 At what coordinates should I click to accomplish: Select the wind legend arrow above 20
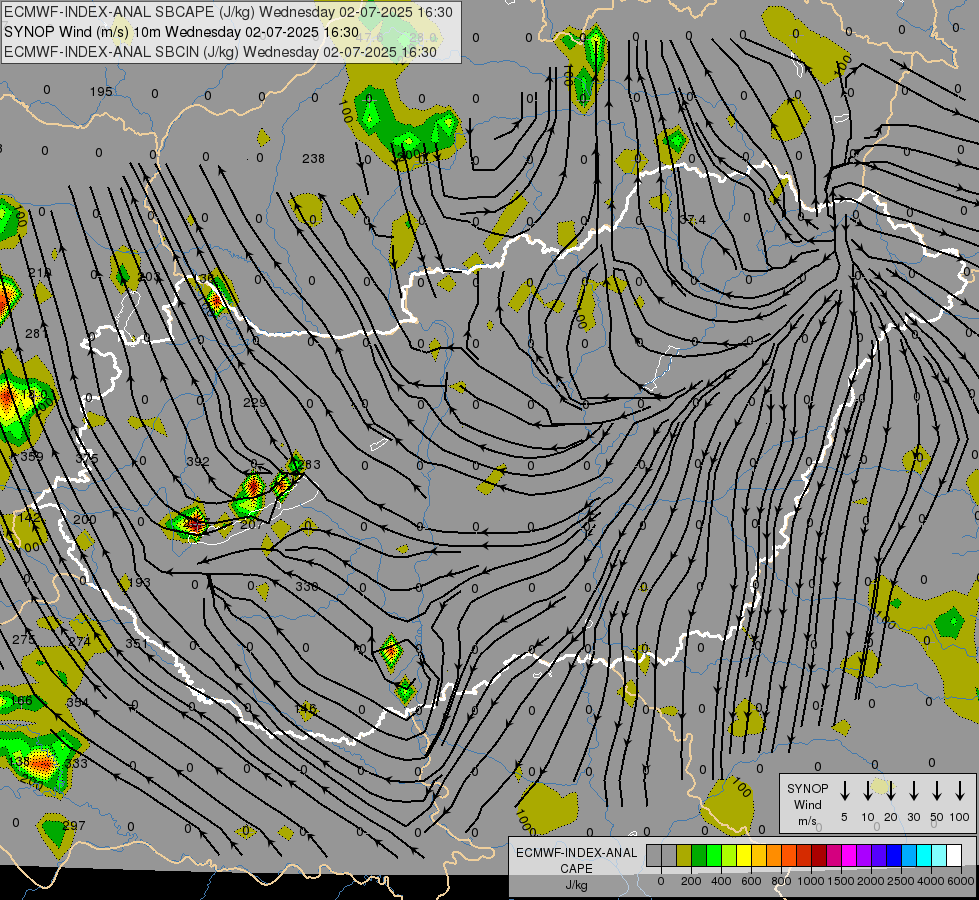[890, 791]
